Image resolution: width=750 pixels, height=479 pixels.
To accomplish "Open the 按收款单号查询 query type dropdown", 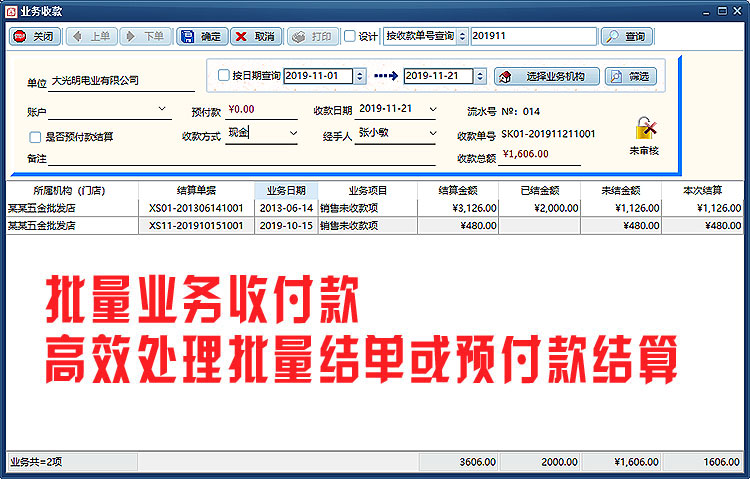I will pyautogui.click(x=462, y=36).
